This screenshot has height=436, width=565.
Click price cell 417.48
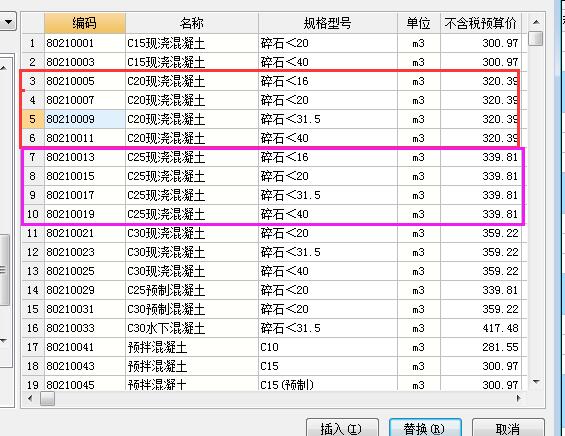[x=481, y=328]
